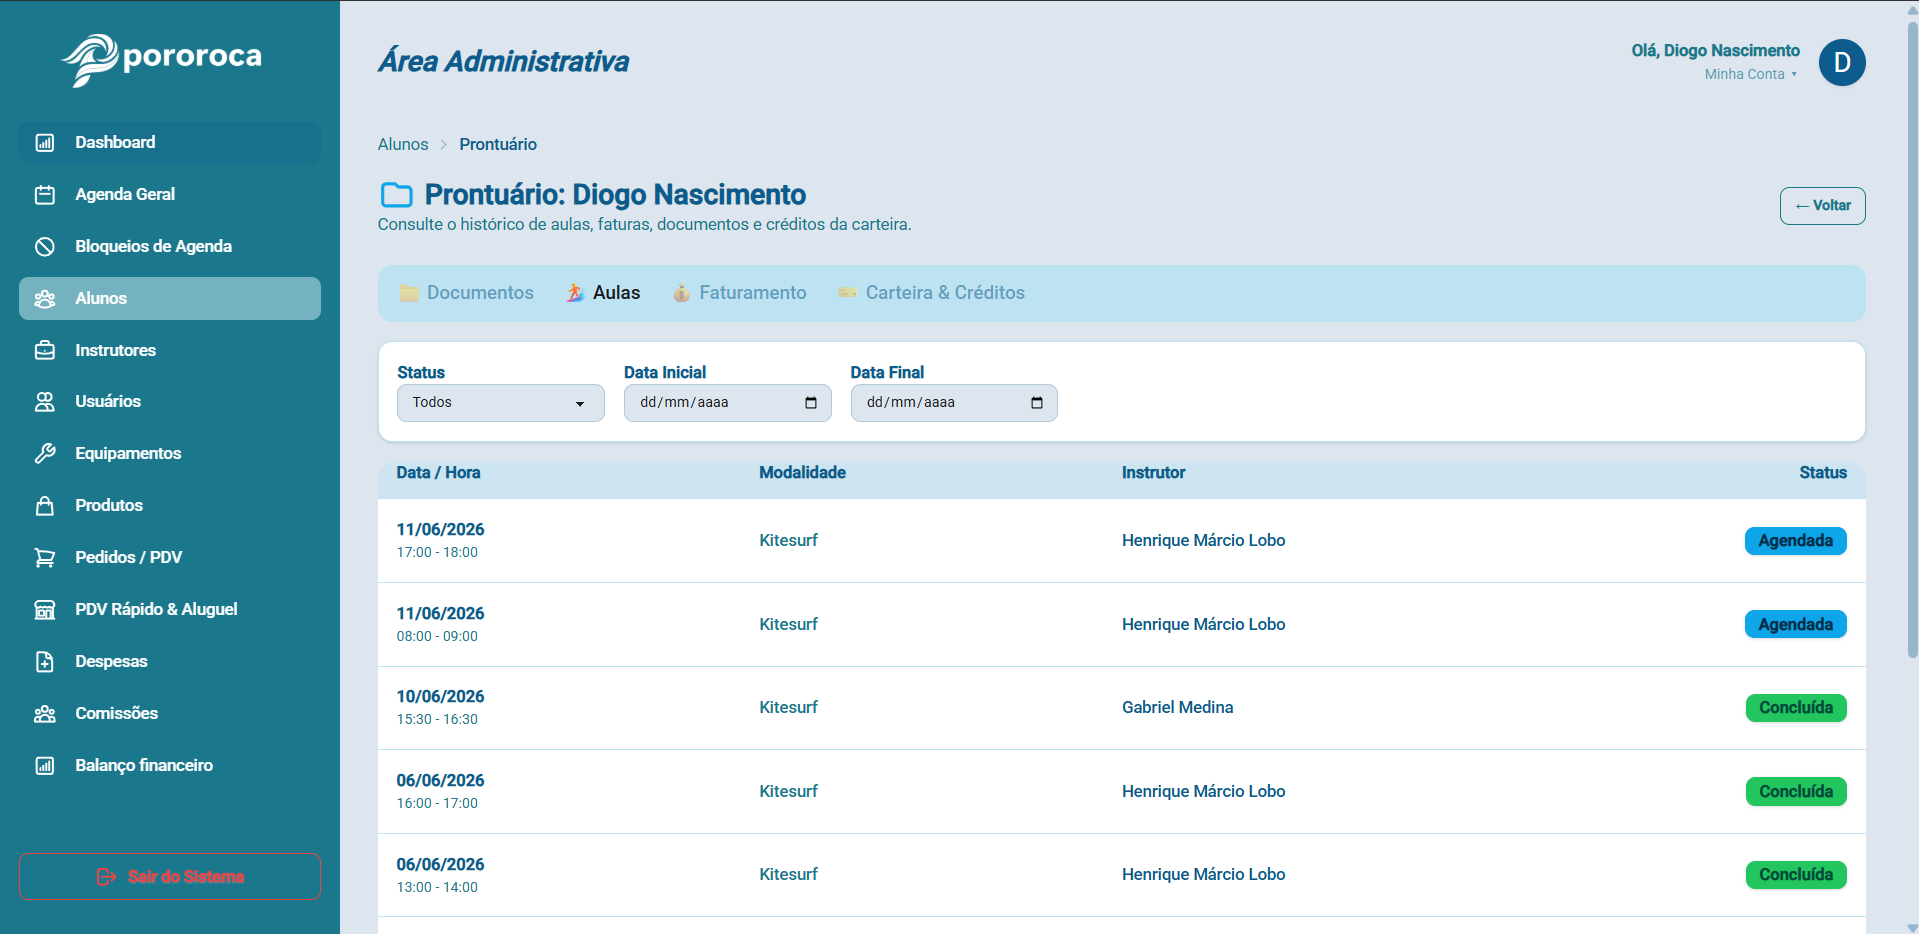Select the Aulas tab

pos(604,293)
